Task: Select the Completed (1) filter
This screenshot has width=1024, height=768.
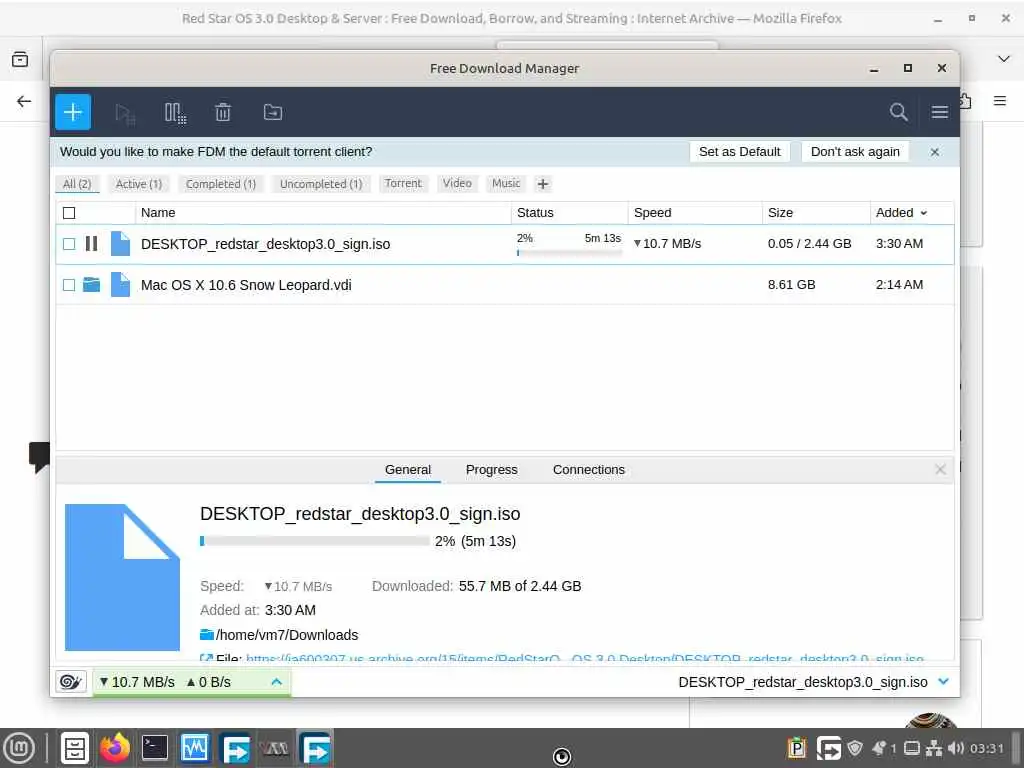Action: [x=221, y=184]
